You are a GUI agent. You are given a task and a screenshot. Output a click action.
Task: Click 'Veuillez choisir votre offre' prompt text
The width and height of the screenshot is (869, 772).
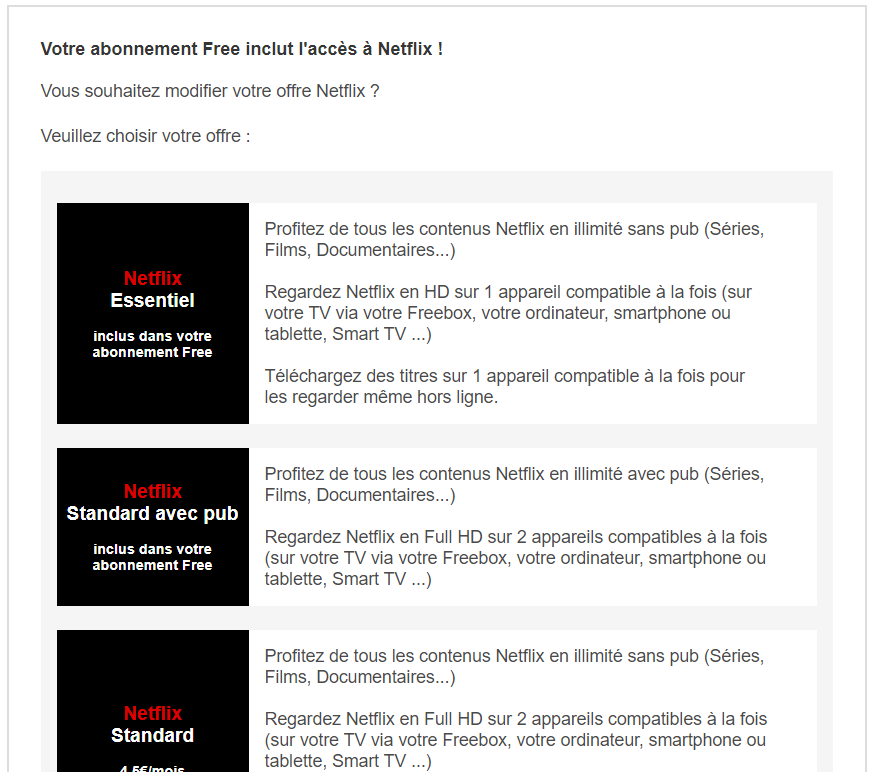(145, 136)
